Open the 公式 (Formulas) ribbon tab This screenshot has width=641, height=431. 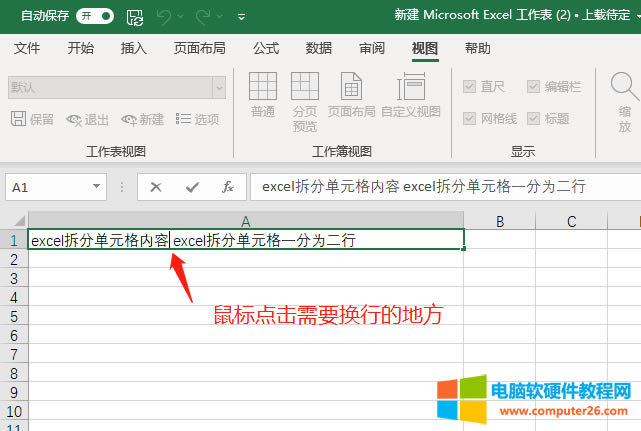[x=266, y=49]
